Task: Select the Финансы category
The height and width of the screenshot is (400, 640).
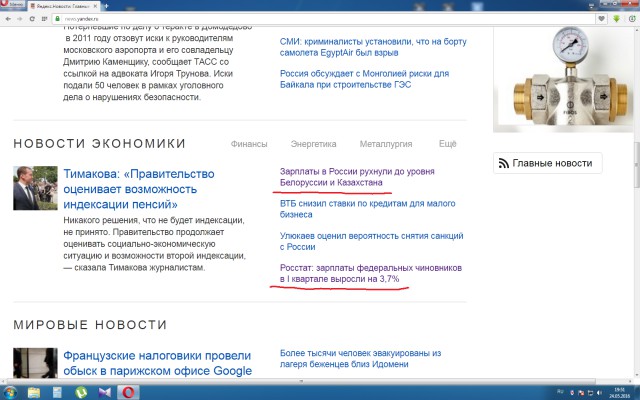Action: click(249, 144)
